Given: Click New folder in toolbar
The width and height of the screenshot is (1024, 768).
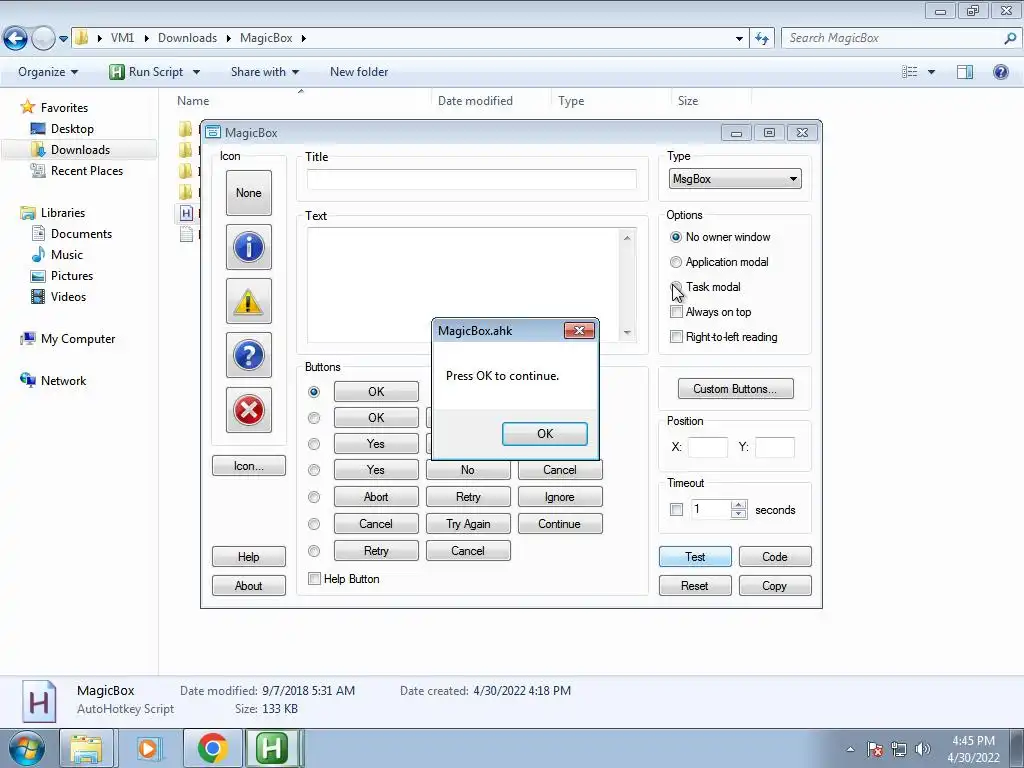Looking at the screenshot, I should pos(359,72).
